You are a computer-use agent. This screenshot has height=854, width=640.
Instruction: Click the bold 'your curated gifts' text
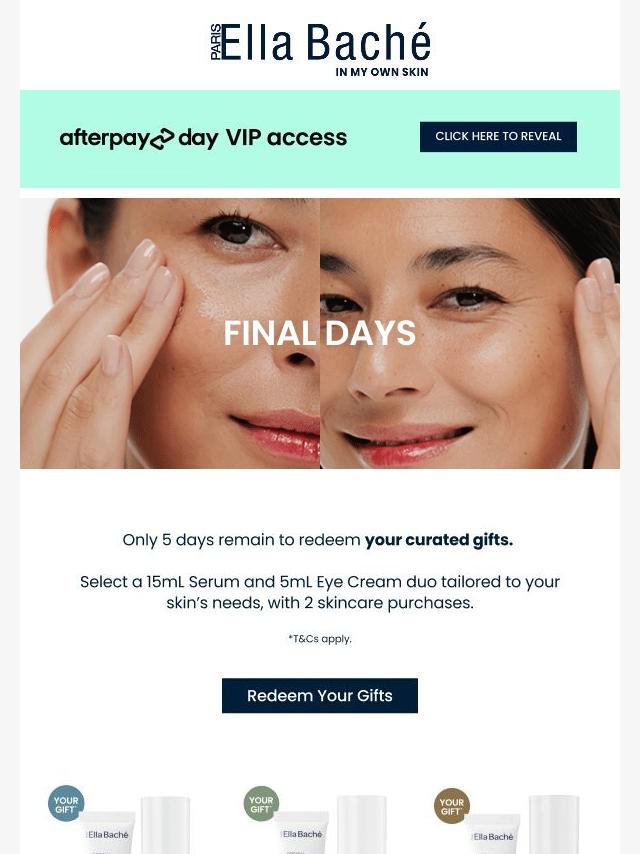(439, 540)
